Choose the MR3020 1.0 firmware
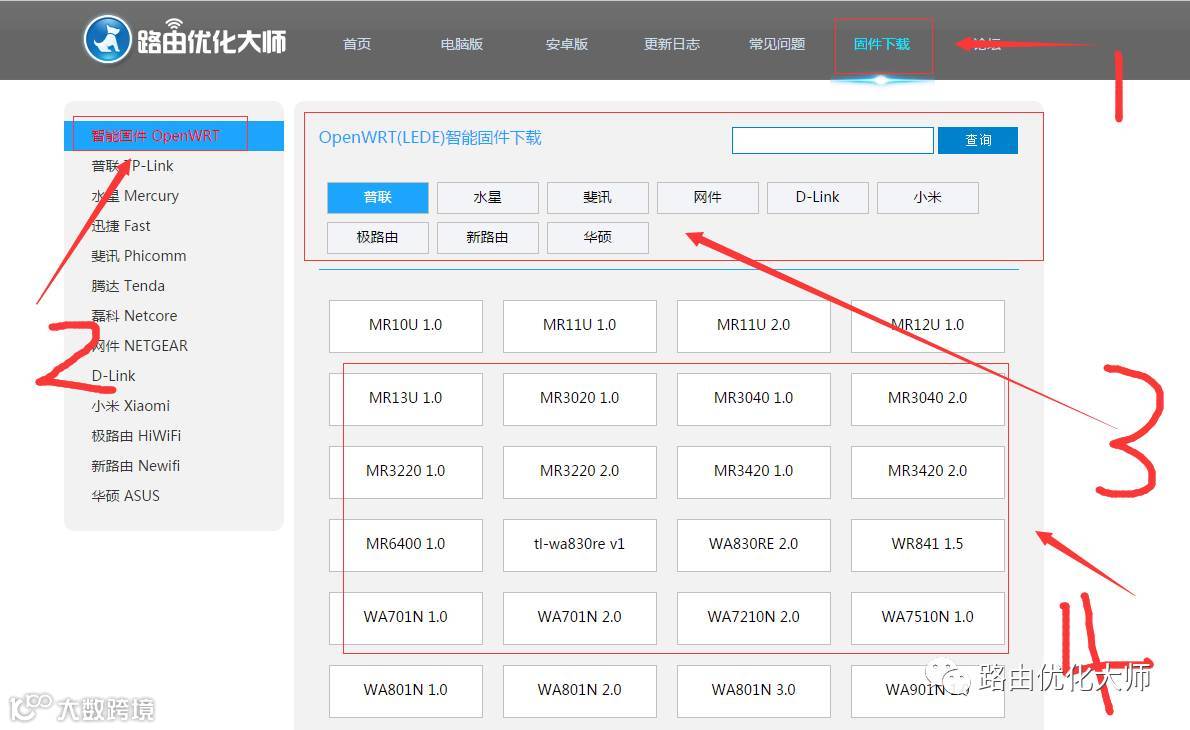 580,398
